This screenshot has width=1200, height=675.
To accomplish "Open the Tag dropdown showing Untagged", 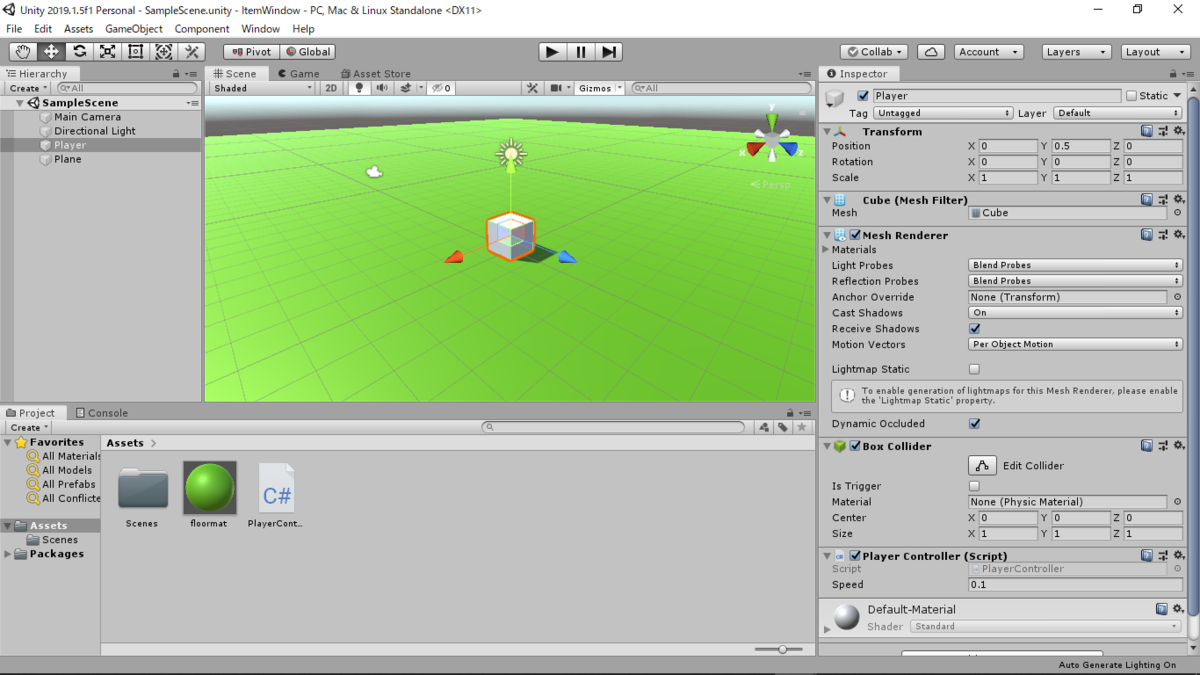I will tap(943, 113).
